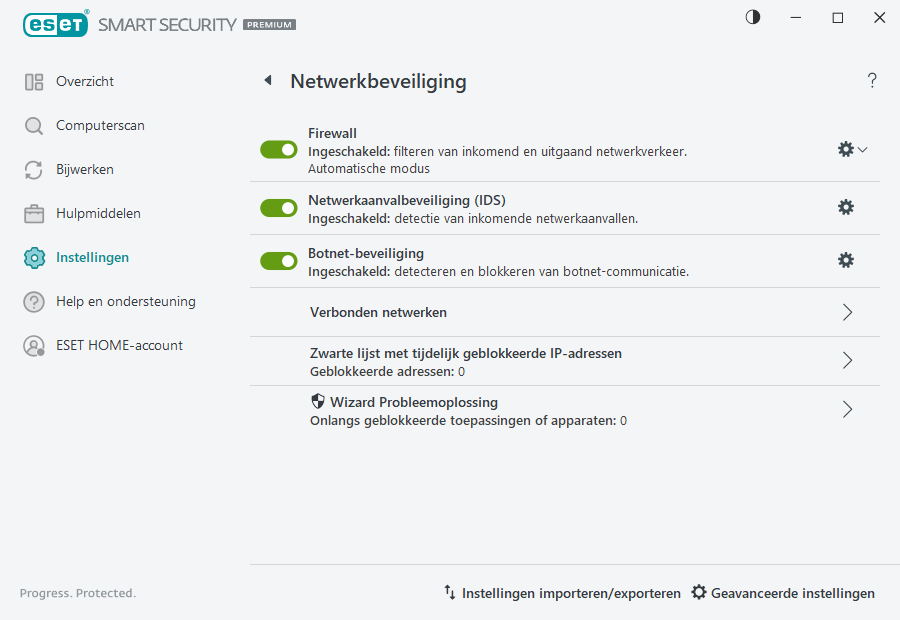Disable the Firewall toggle
This screenshot has width=900, height=620.
point(278,149)
